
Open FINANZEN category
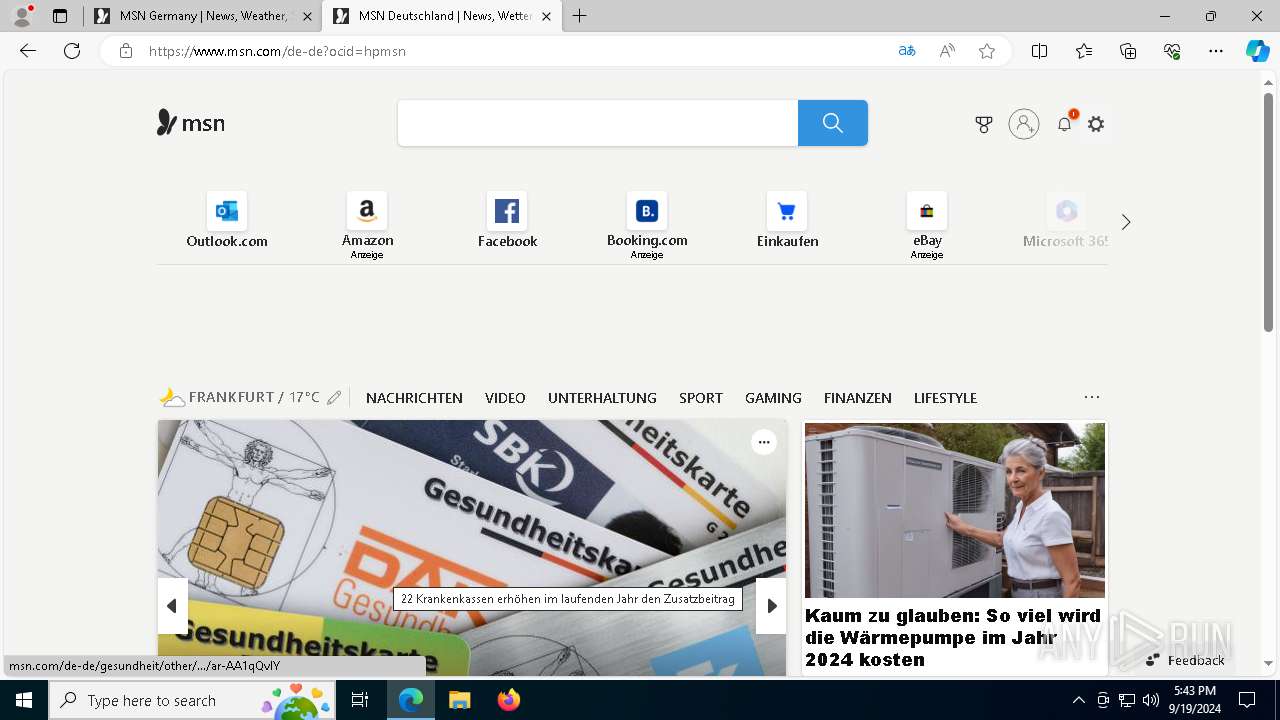tap(858, 398)
